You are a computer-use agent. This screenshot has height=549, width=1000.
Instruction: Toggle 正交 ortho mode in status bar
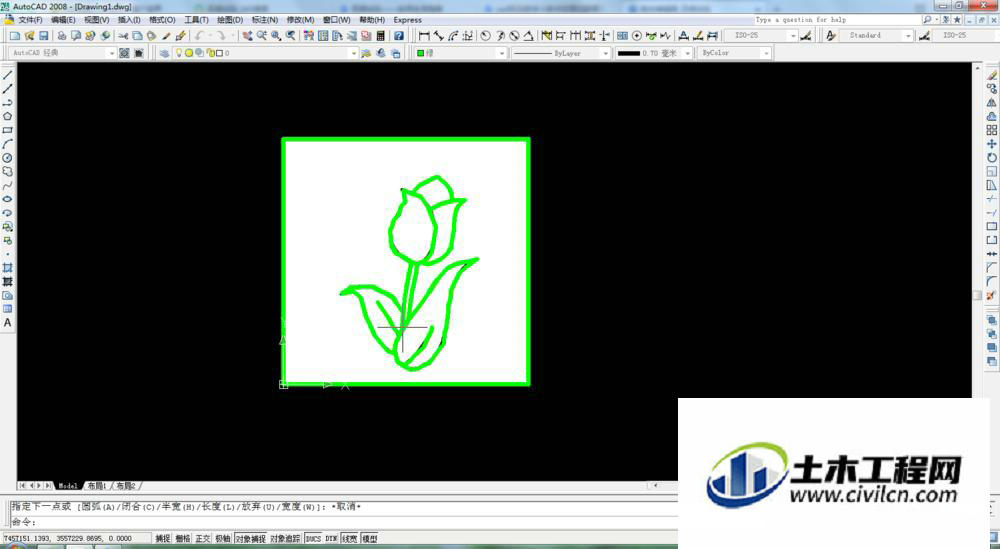coord(203,539)
